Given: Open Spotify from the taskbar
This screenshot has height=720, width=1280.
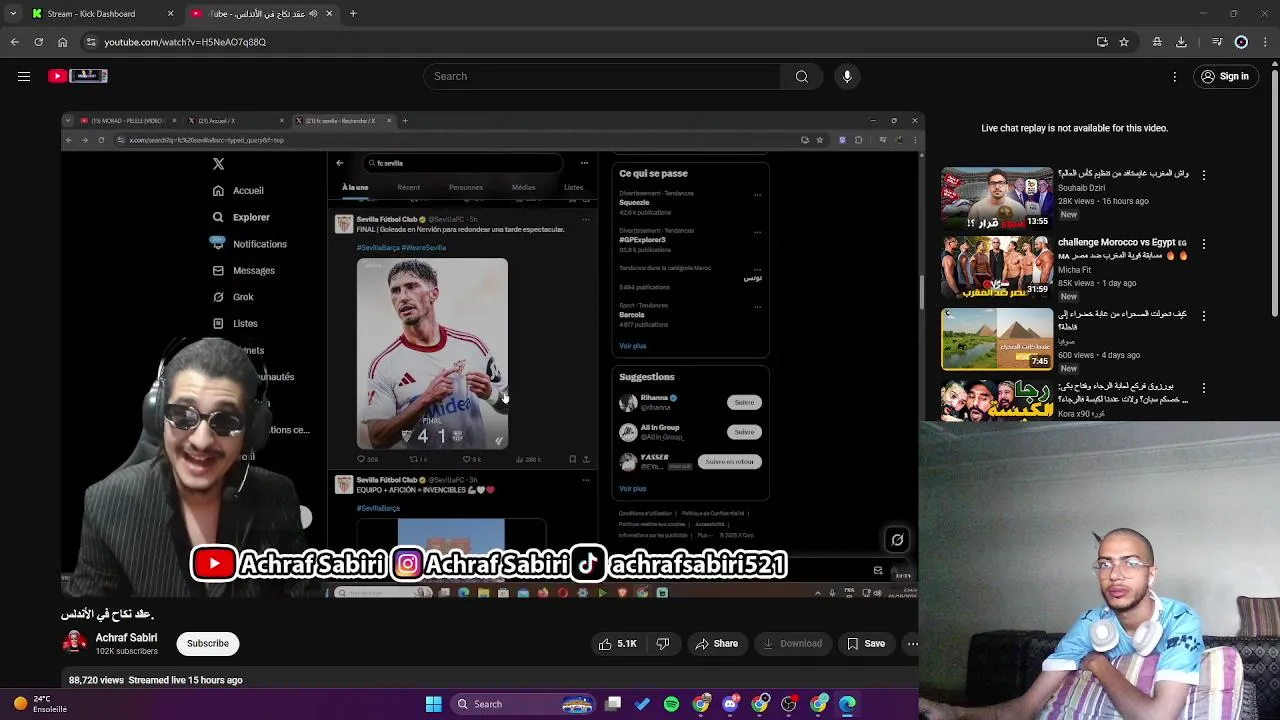Looking at the screenshot, I should tap(671, 704).
